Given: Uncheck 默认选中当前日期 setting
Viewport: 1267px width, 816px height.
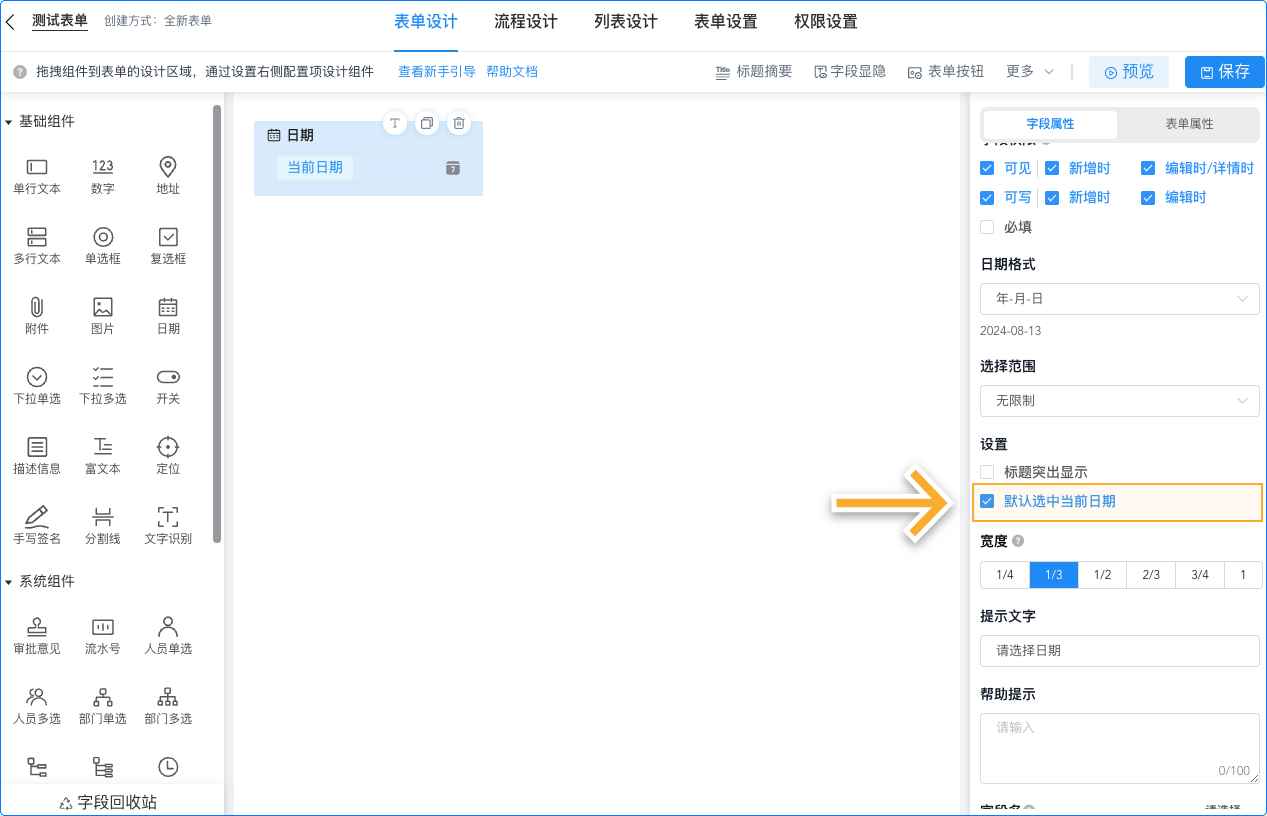Looking at the screenshot, I should 987,502.
